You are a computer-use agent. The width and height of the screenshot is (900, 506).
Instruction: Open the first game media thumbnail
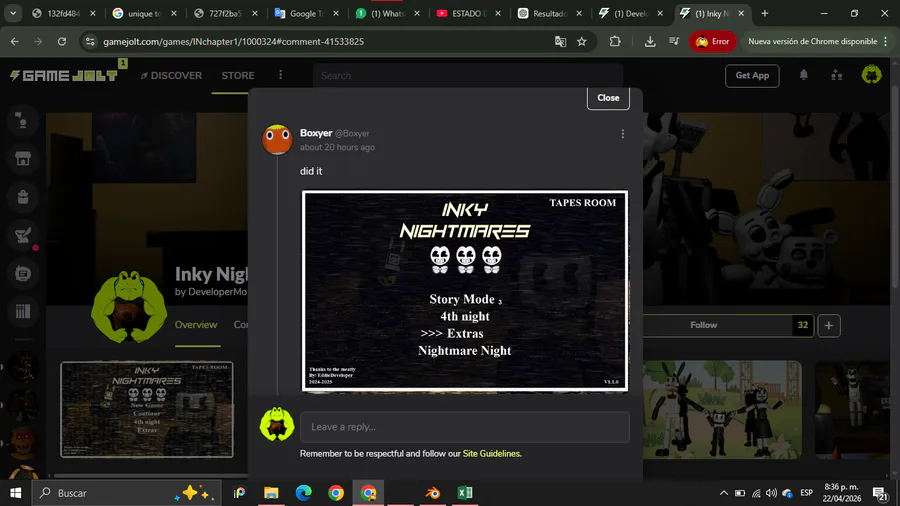(x=147, y=409)
